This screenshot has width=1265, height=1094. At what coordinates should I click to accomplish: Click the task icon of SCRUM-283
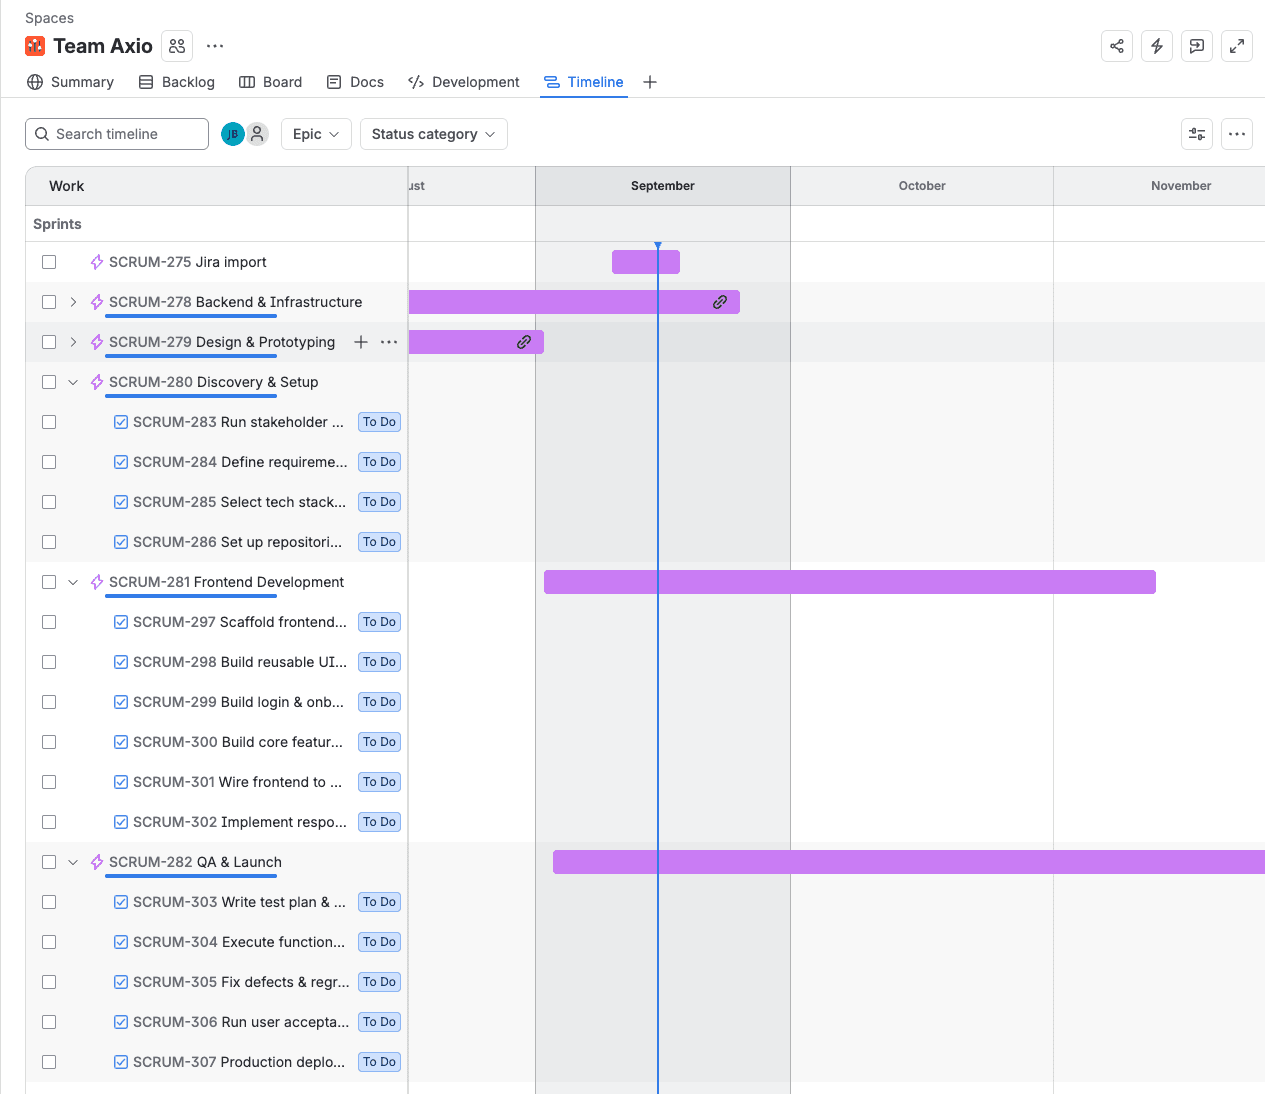tap(121, 422)
